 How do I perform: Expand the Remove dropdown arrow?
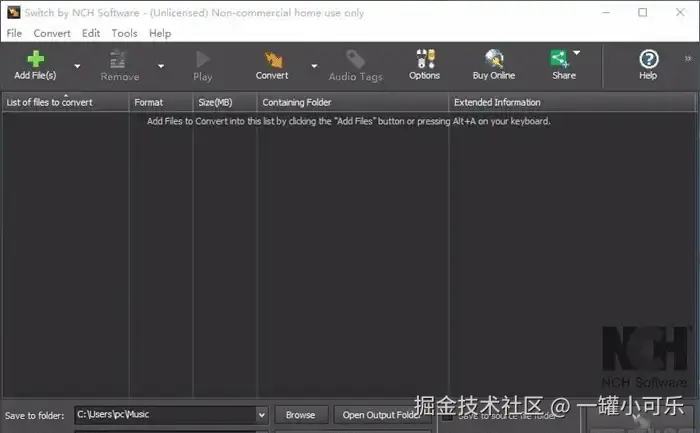(161, 66)
